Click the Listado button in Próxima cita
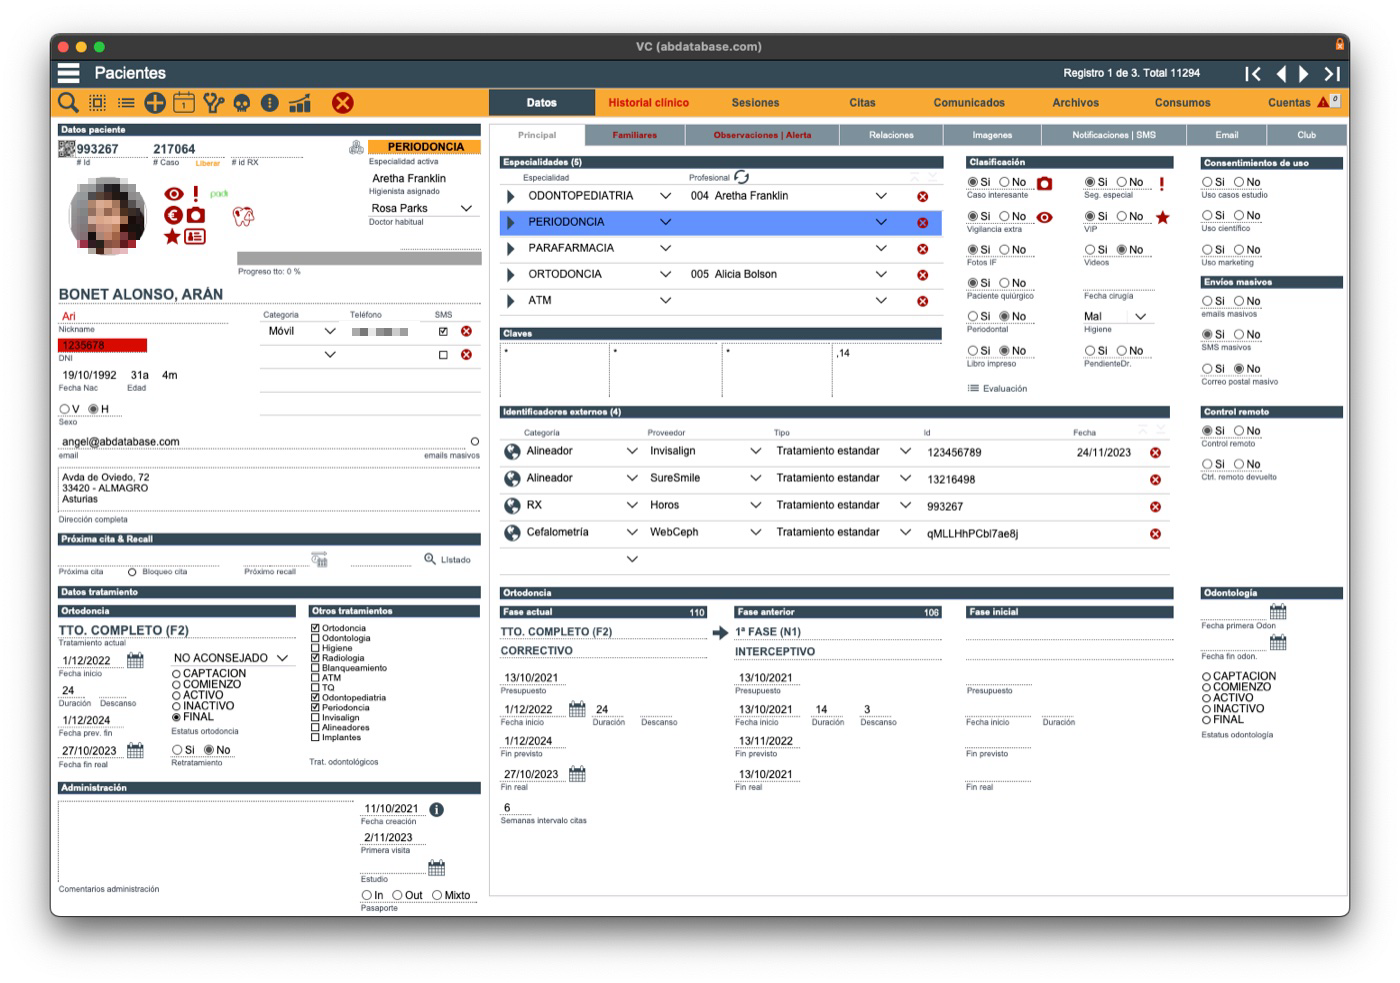The image size is (1400, 983). (x=447, y=559)
